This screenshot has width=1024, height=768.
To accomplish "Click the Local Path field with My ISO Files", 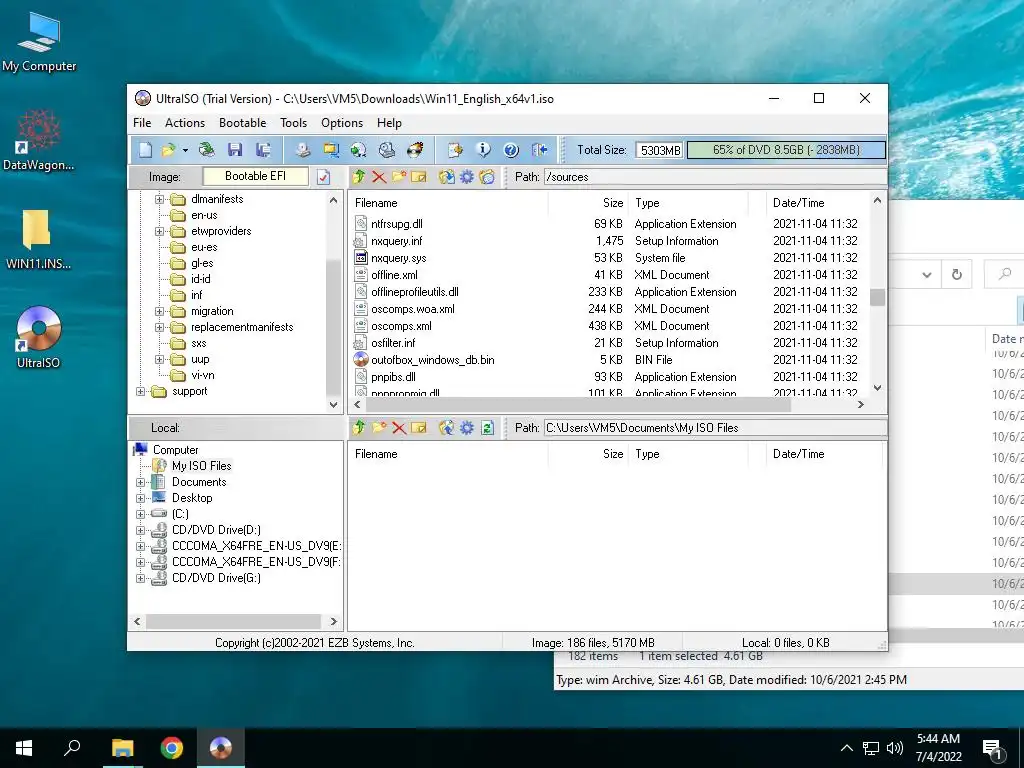I will coord(715,428).
